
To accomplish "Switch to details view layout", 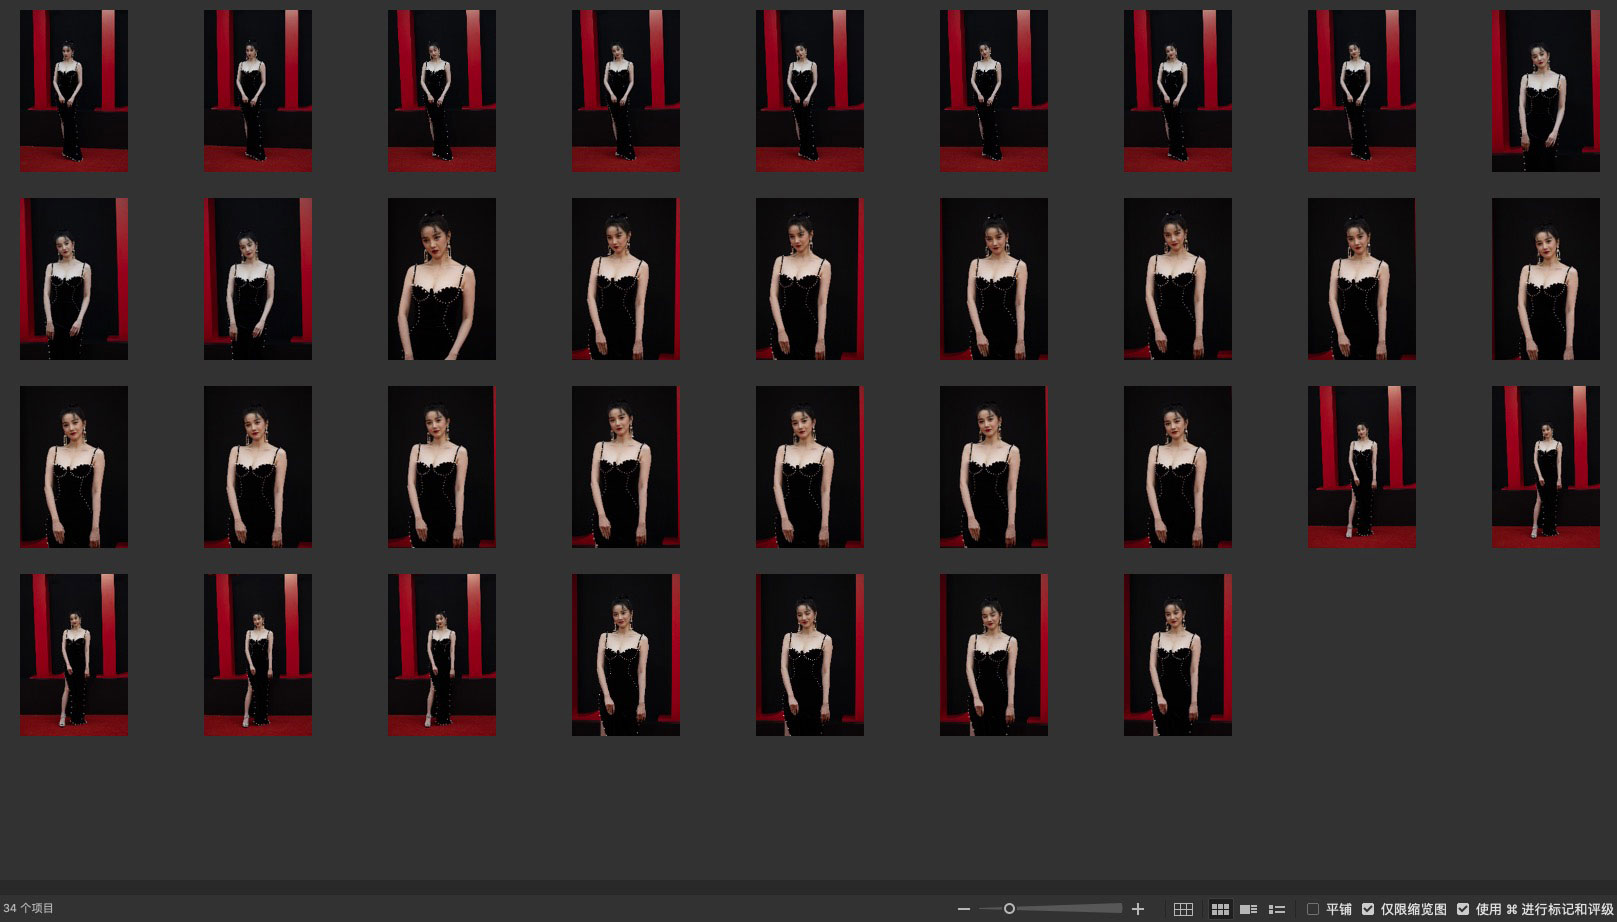I will pos(1248,909).
